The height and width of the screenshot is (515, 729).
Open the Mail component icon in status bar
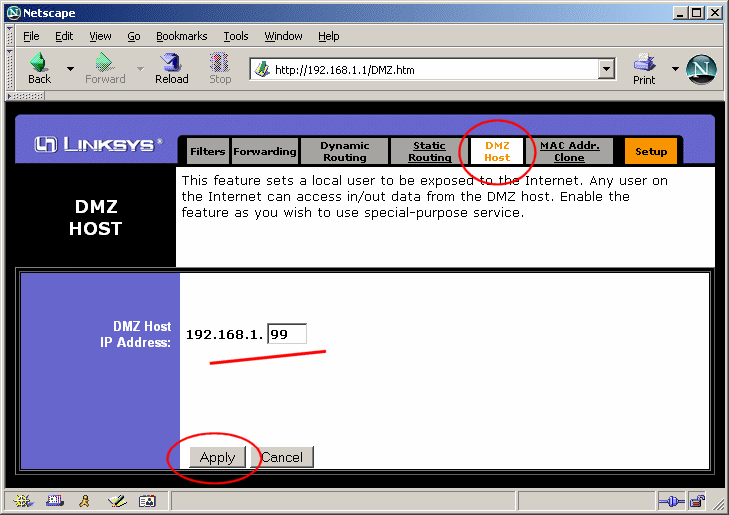pyautogui.click(x=55, y=501)
